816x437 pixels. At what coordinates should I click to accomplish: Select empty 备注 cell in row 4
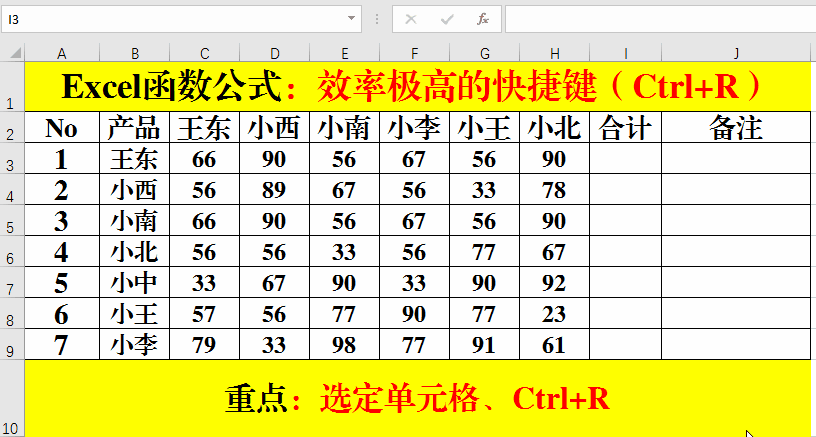[x=736, y=189]
